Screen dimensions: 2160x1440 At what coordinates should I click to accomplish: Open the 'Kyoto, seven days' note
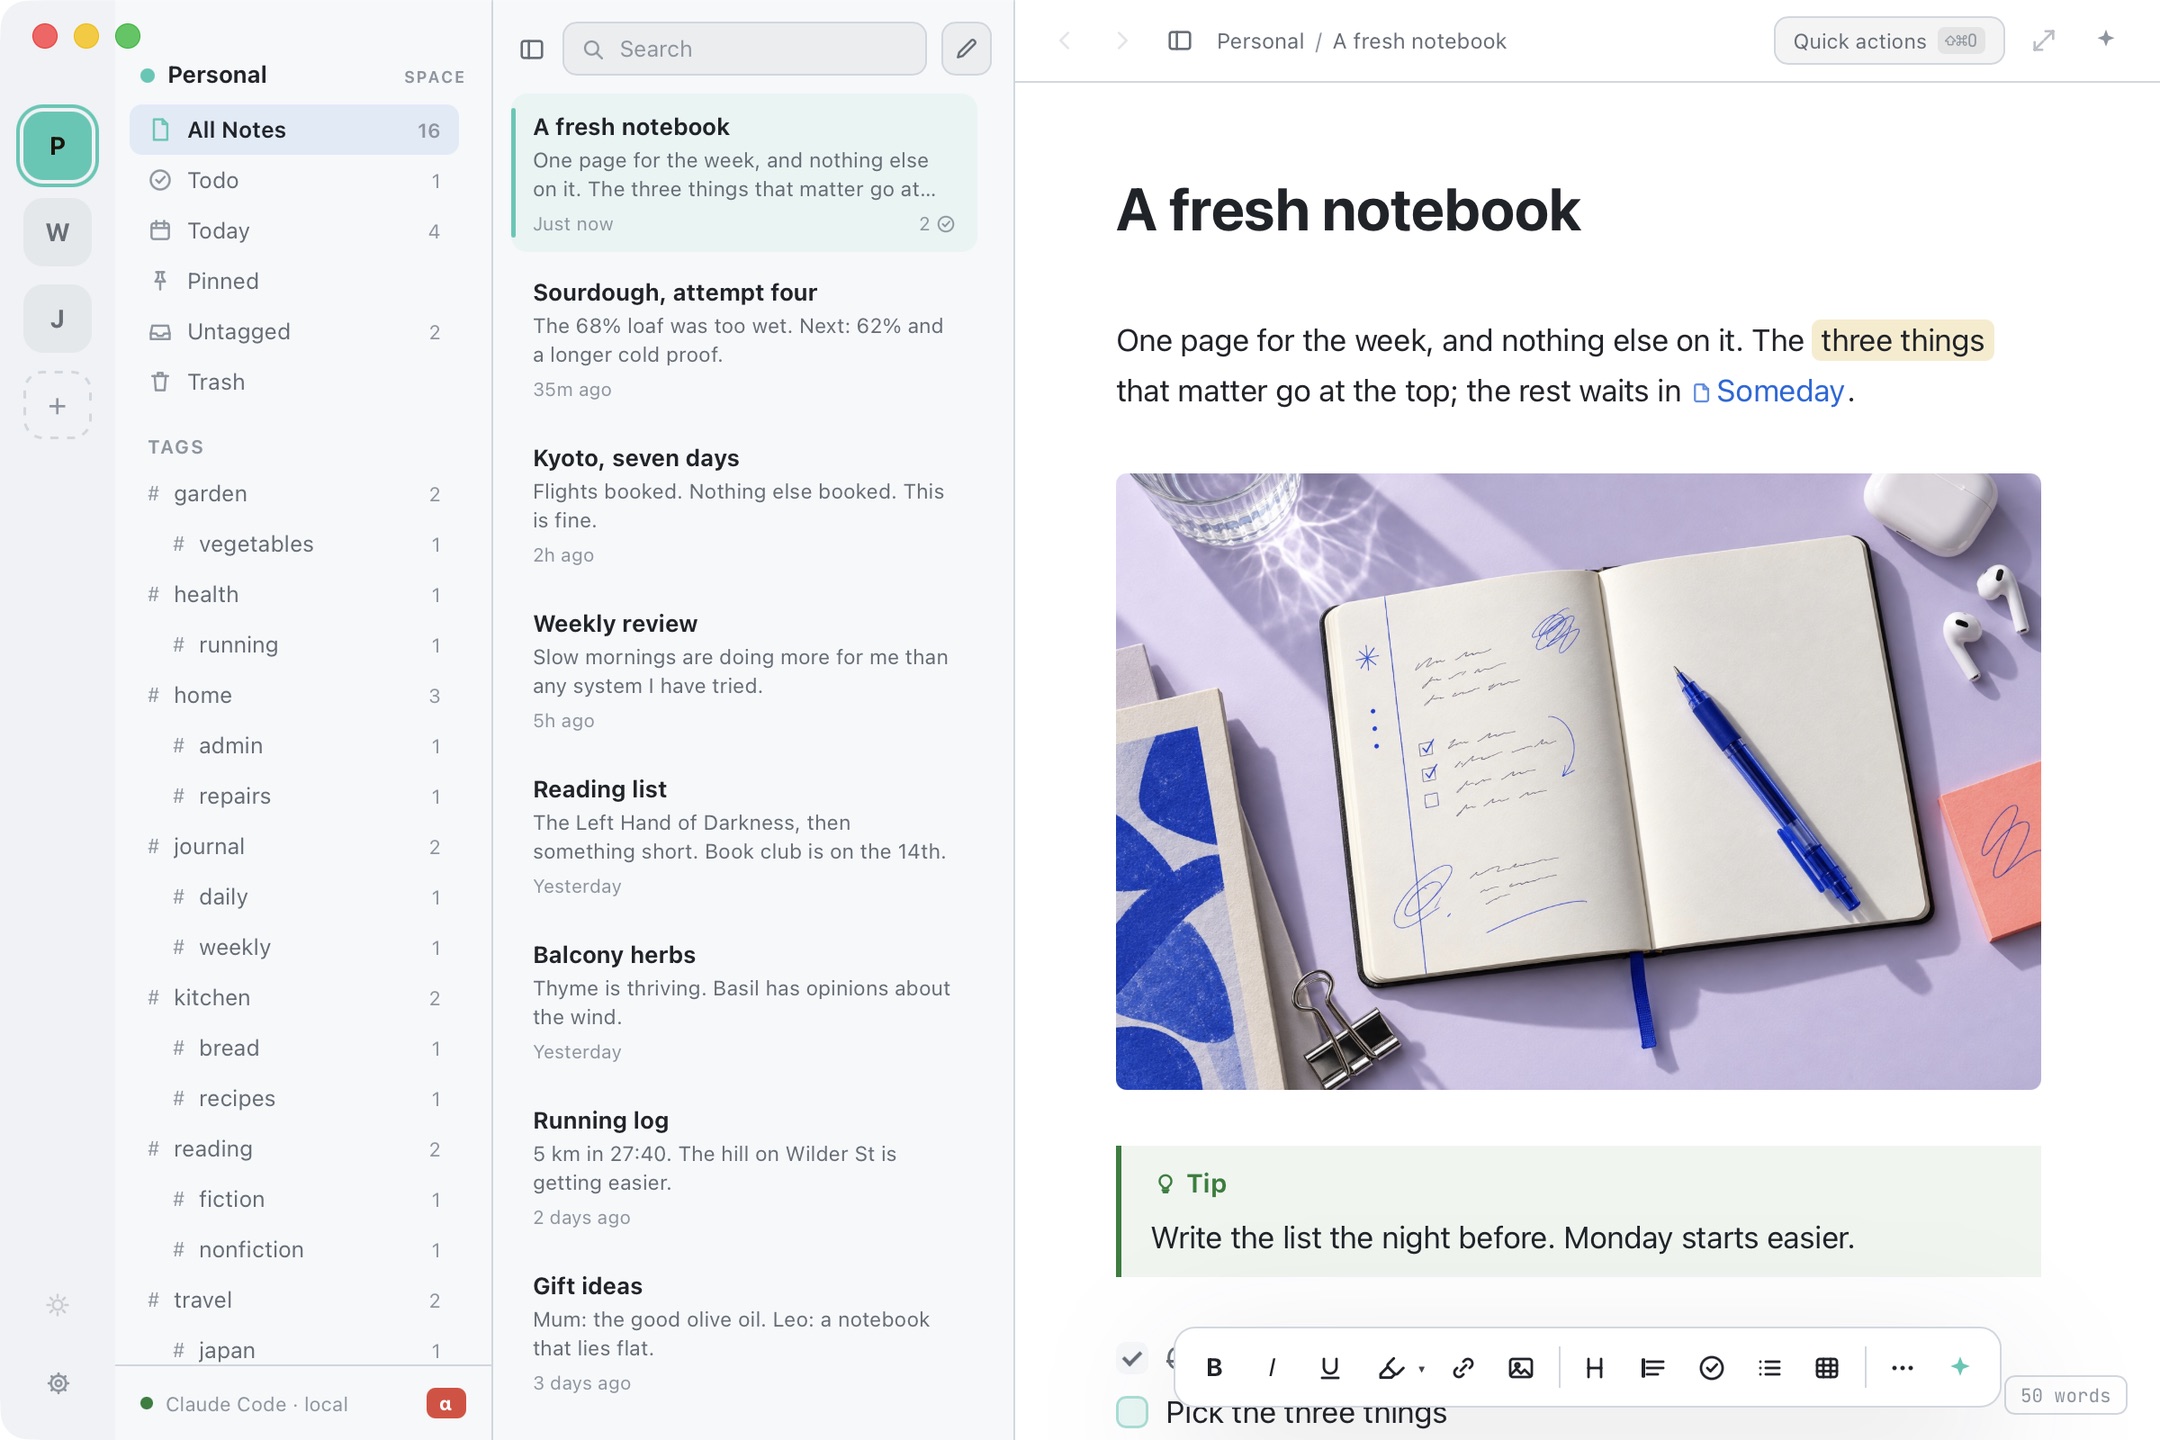click(744, 505)
